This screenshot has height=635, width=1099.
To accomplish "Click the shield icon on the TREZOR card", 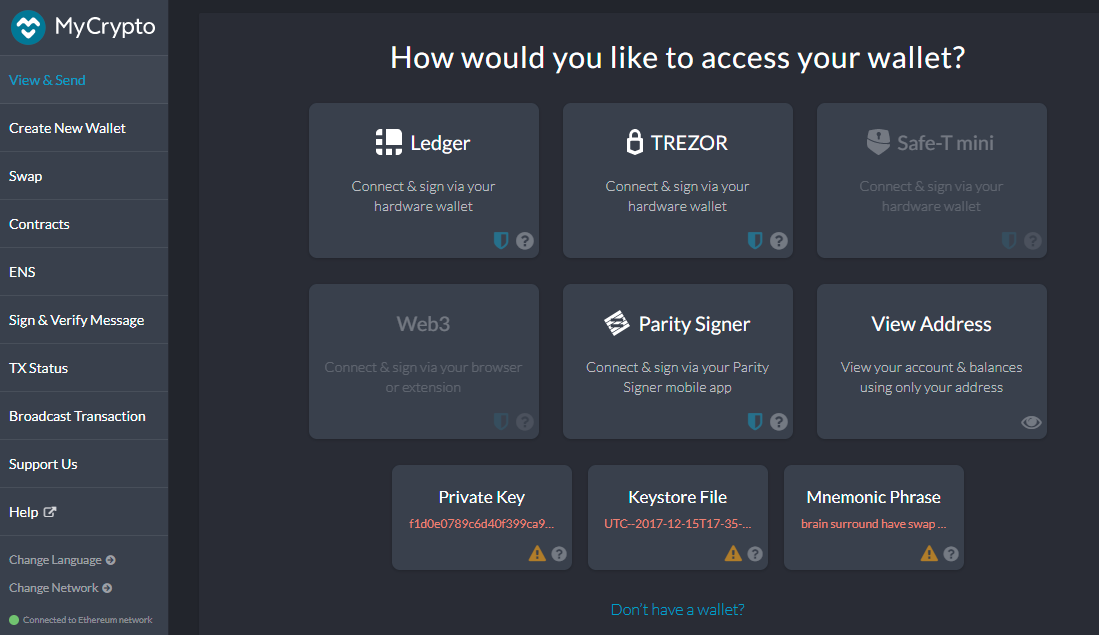I will point(754,240).
